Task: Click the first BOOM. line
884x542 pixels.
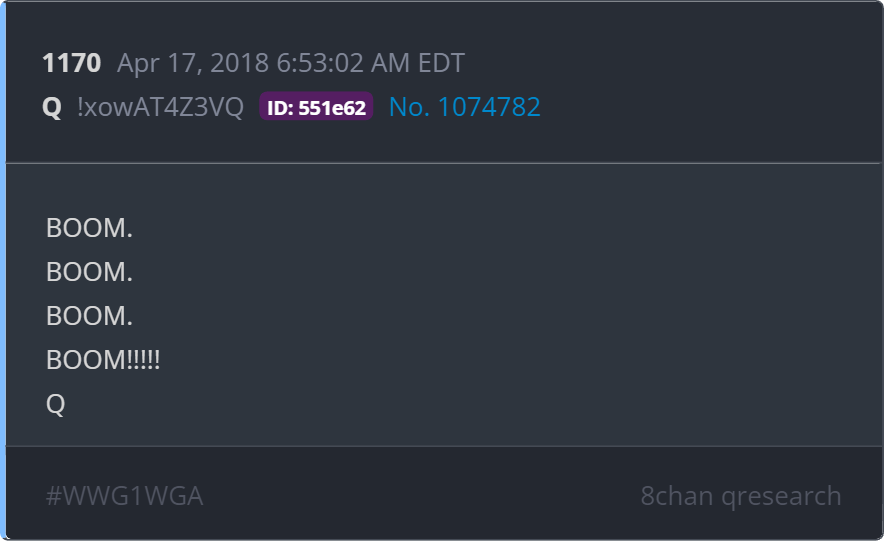Action: click(x=89, y=228)
